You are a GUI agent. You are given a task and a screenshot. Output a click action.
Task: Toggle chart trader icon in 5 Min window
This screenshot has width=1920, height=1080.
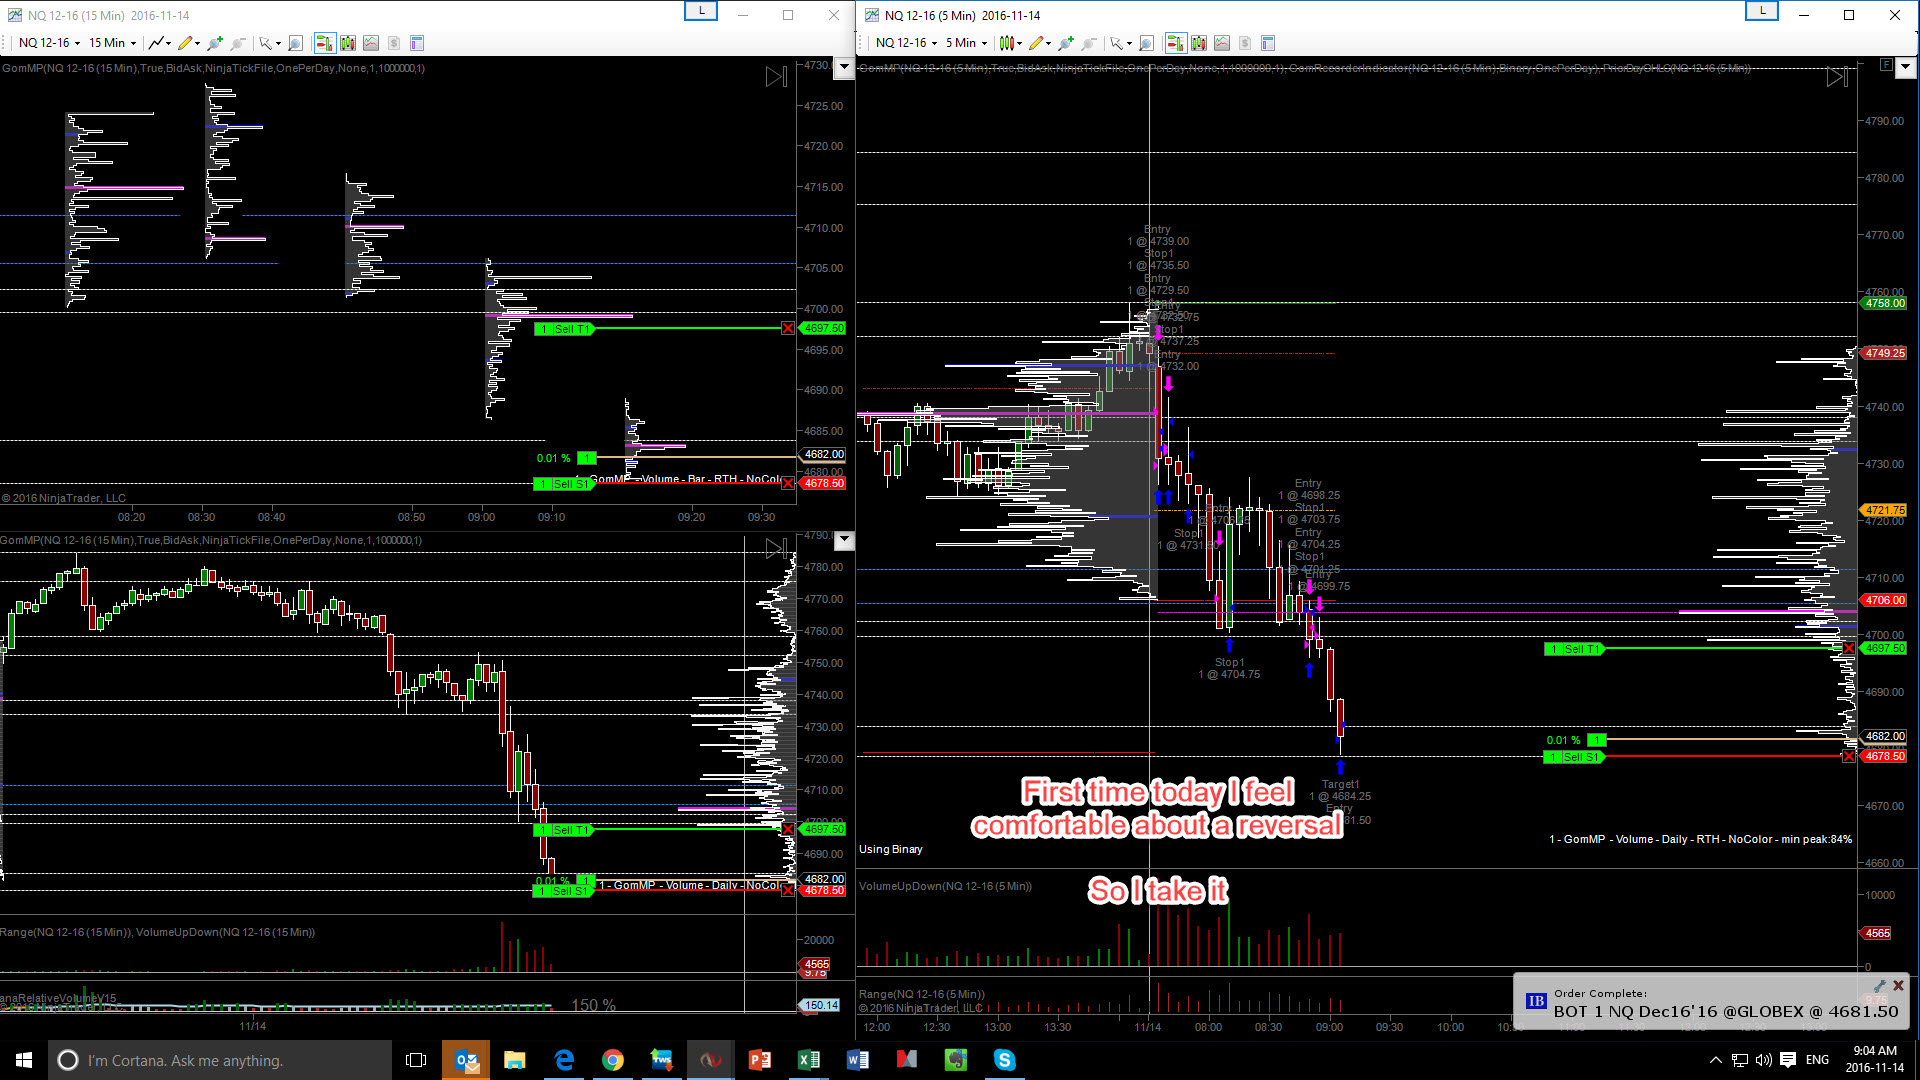click(x=1175, y=43)
